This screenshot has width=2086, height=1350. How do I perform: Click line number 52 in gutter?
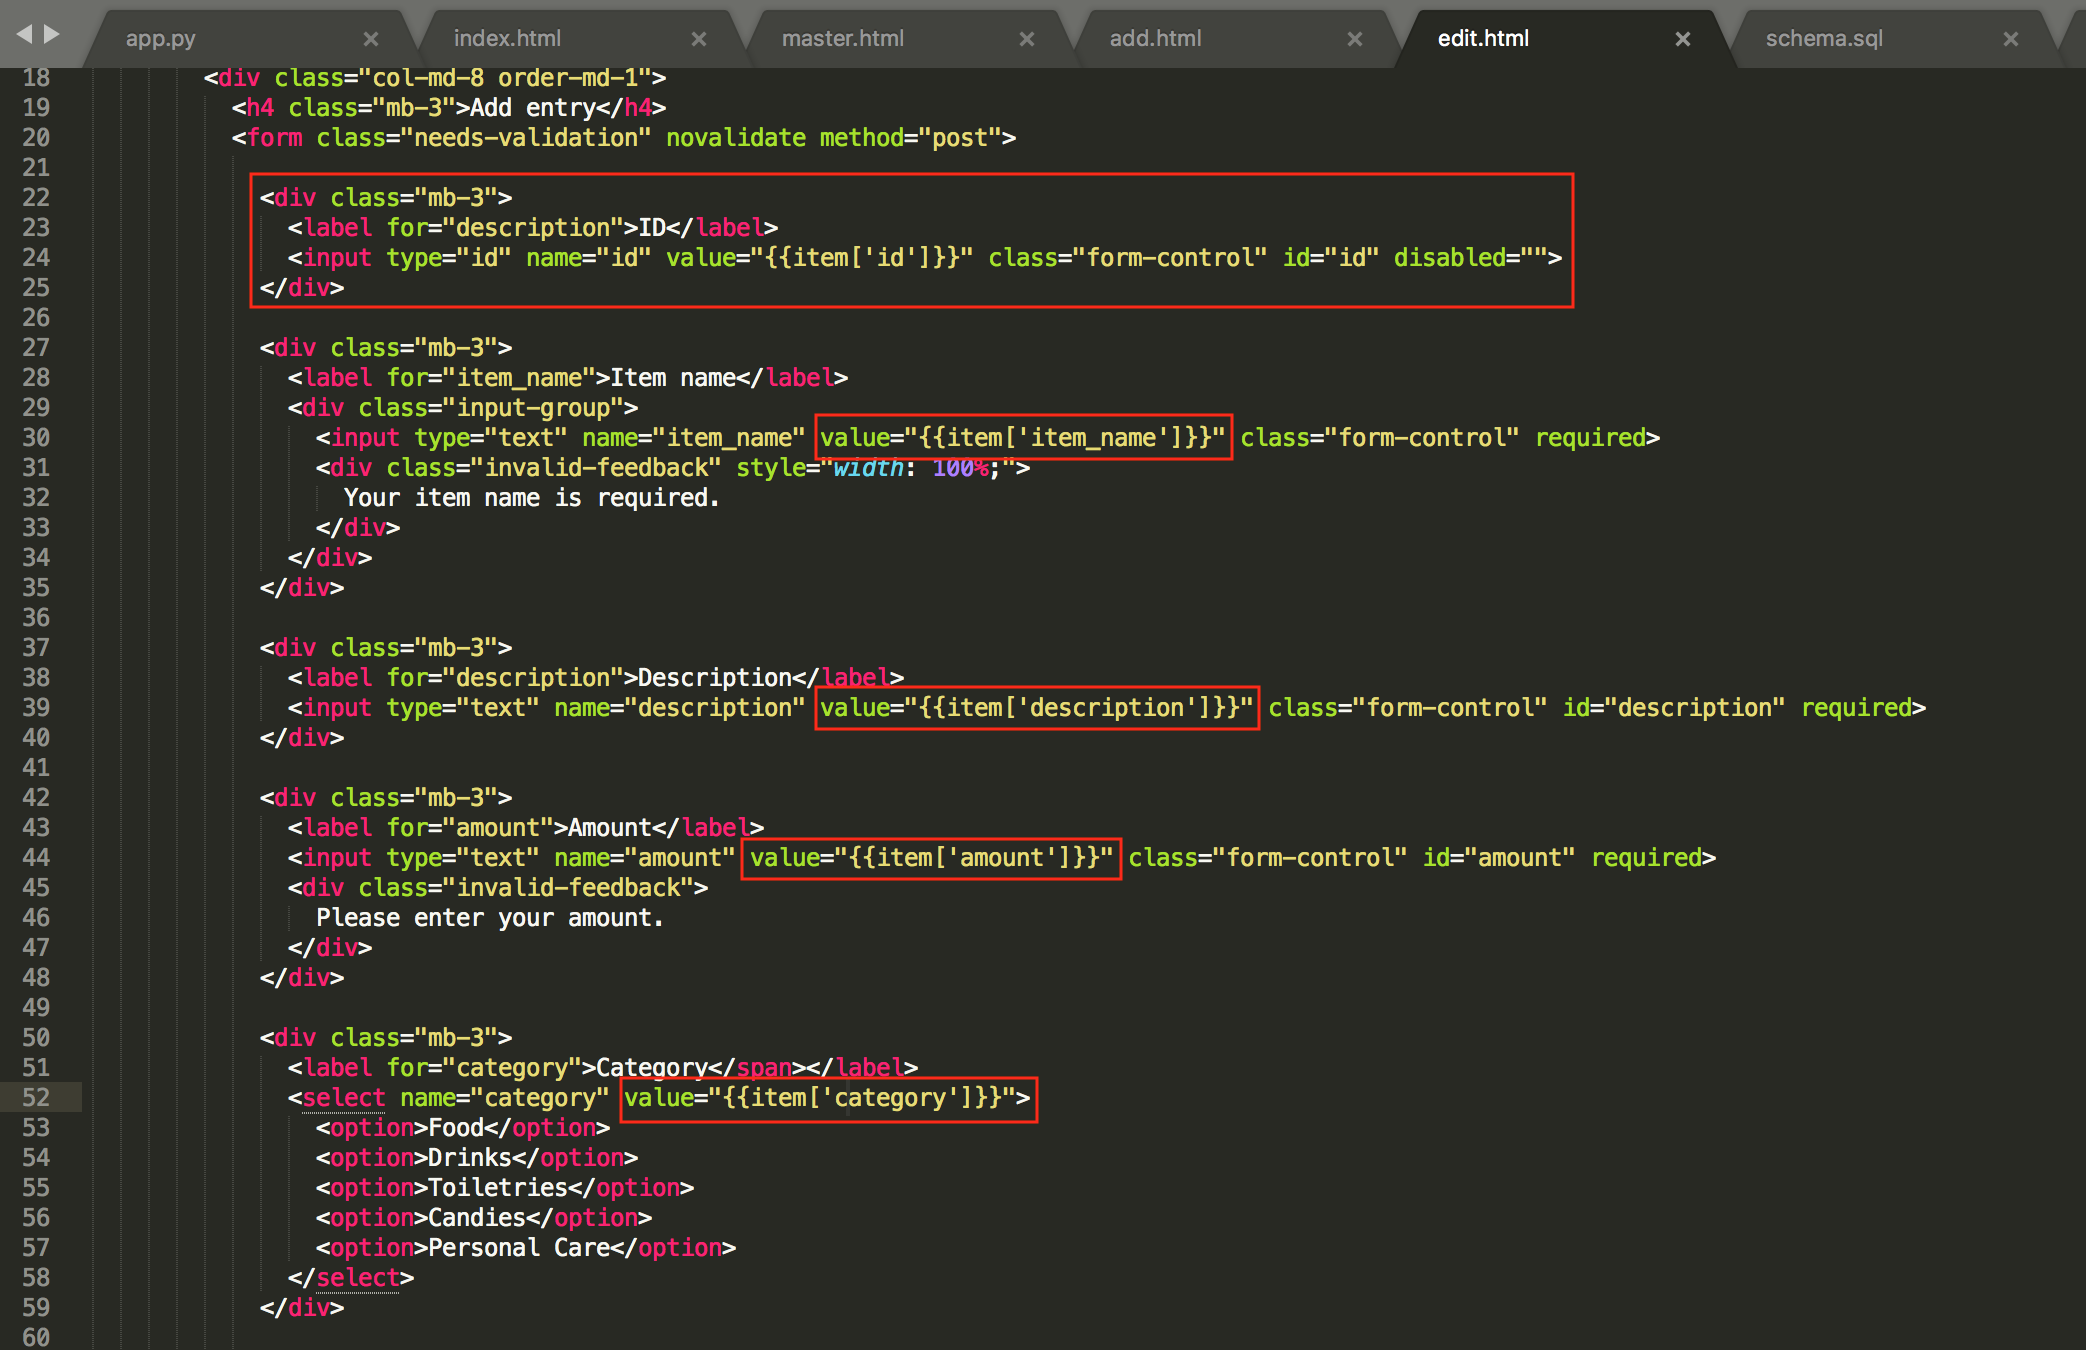pyautogui.click(x=36, y=1097)
